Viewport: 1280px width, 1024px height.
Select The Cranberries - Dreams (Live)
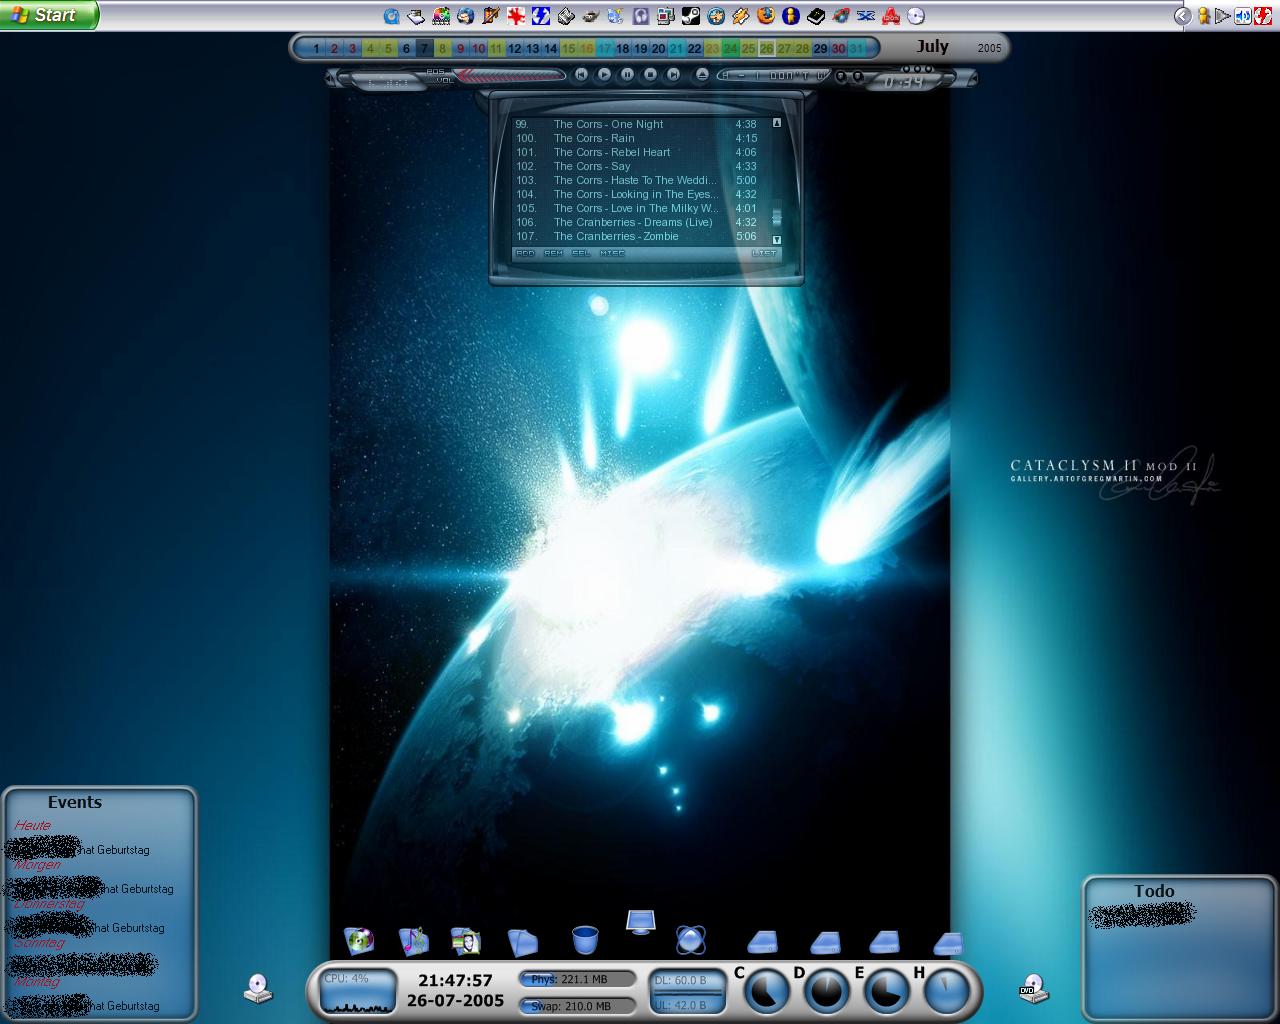[636, 222]
